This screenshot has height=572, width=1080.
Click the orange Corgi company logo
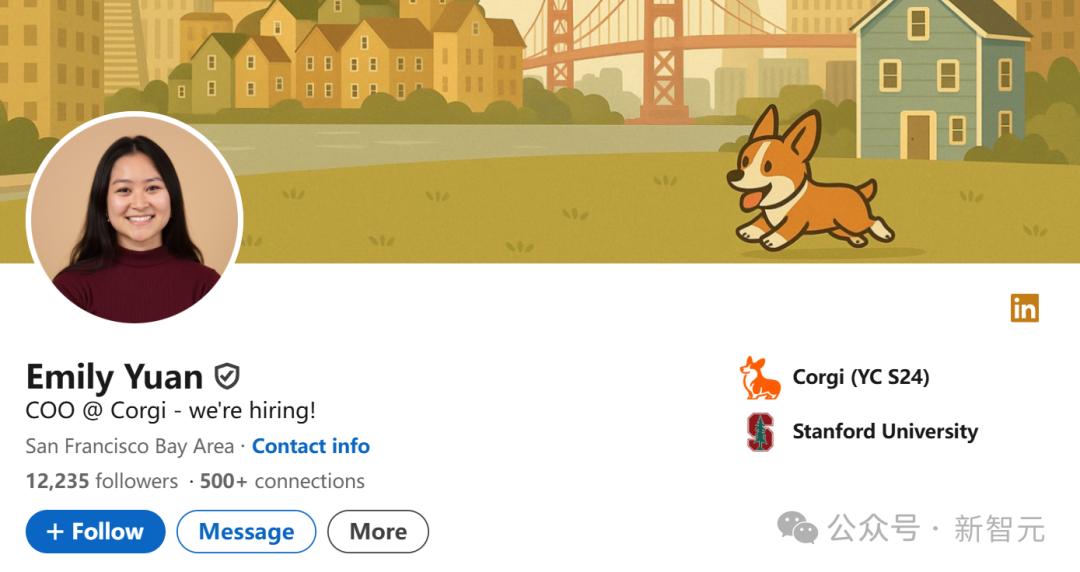tap(760, 378)
